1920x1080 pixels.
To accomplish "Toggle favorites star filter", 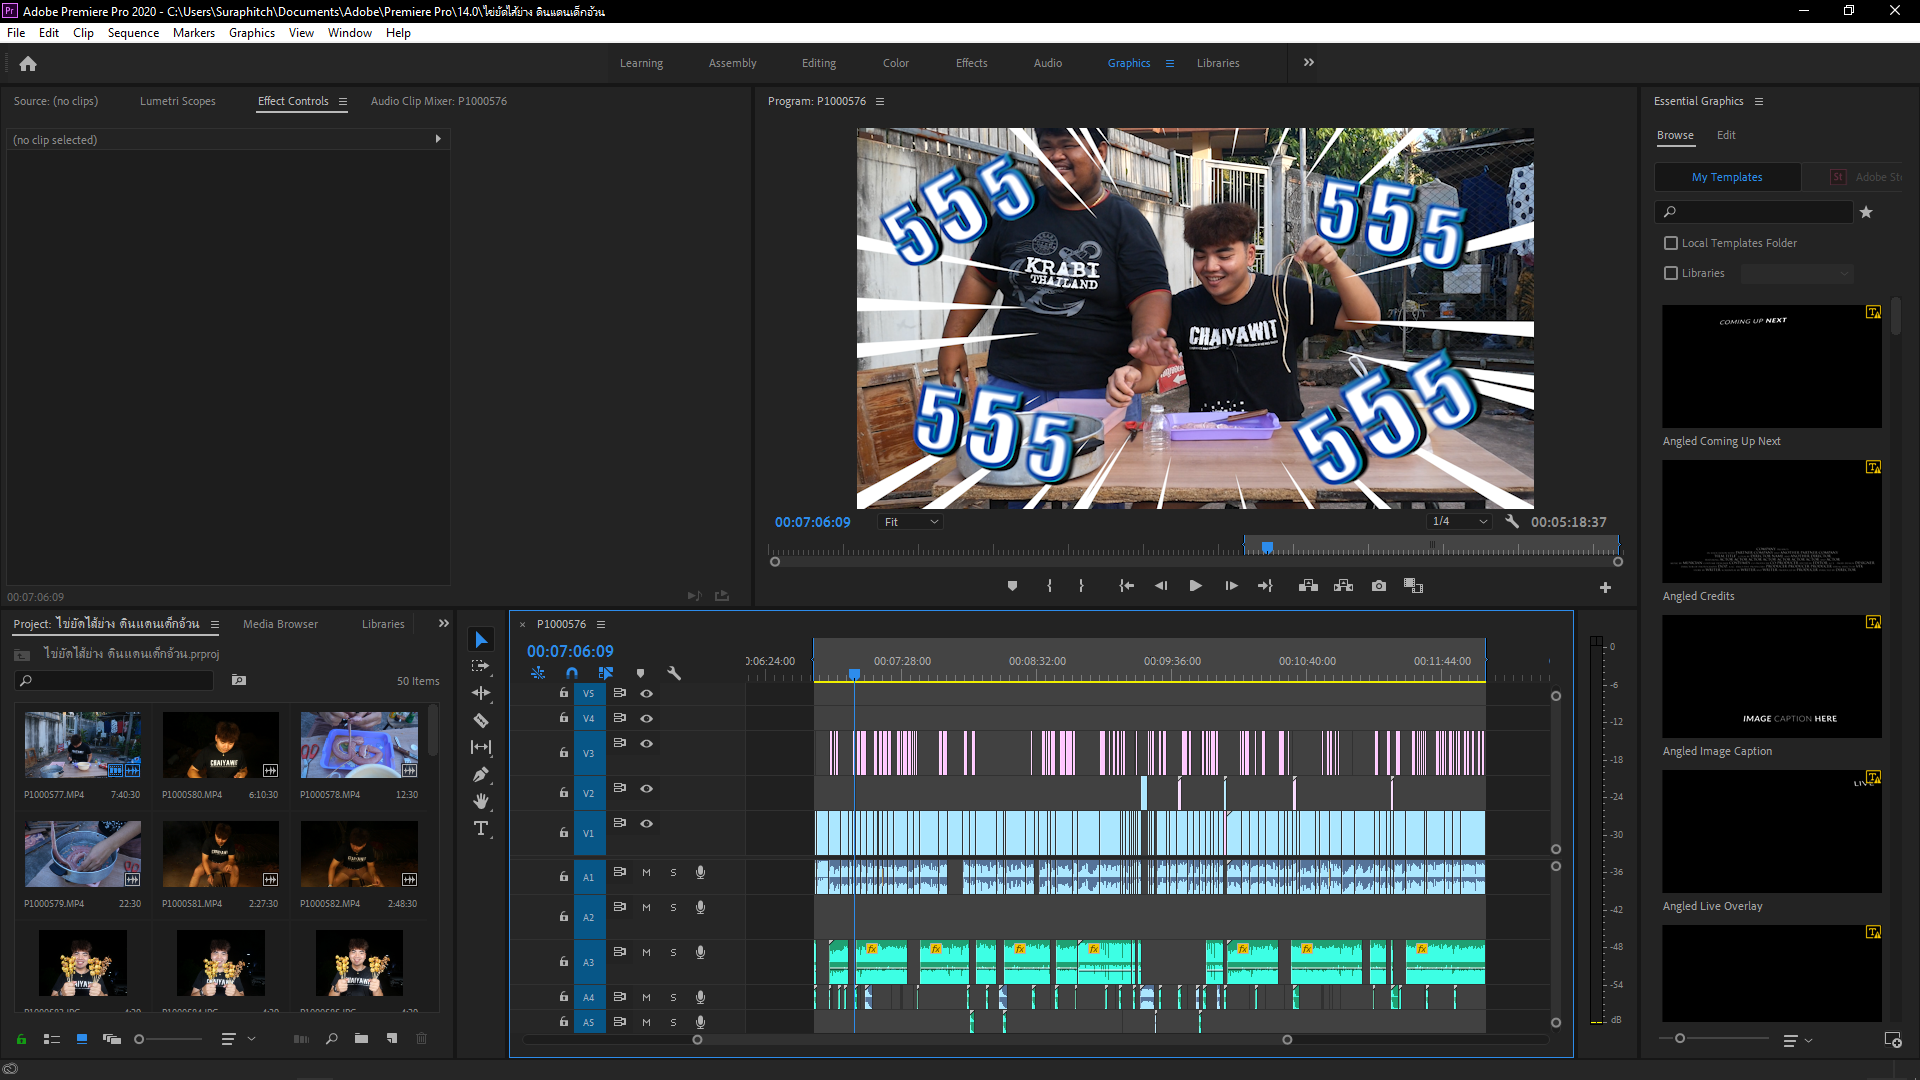I will [x=1866, y=212].
